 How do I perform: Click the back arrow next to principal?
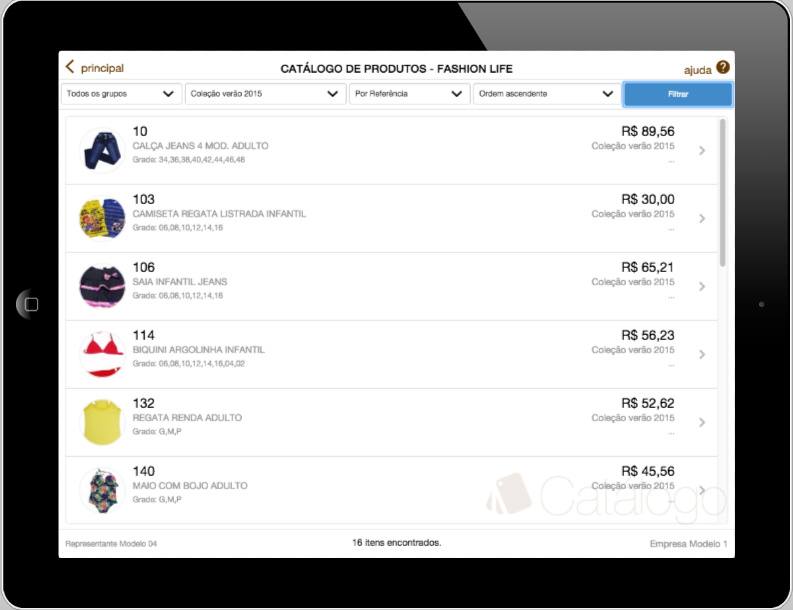[70, 66]
